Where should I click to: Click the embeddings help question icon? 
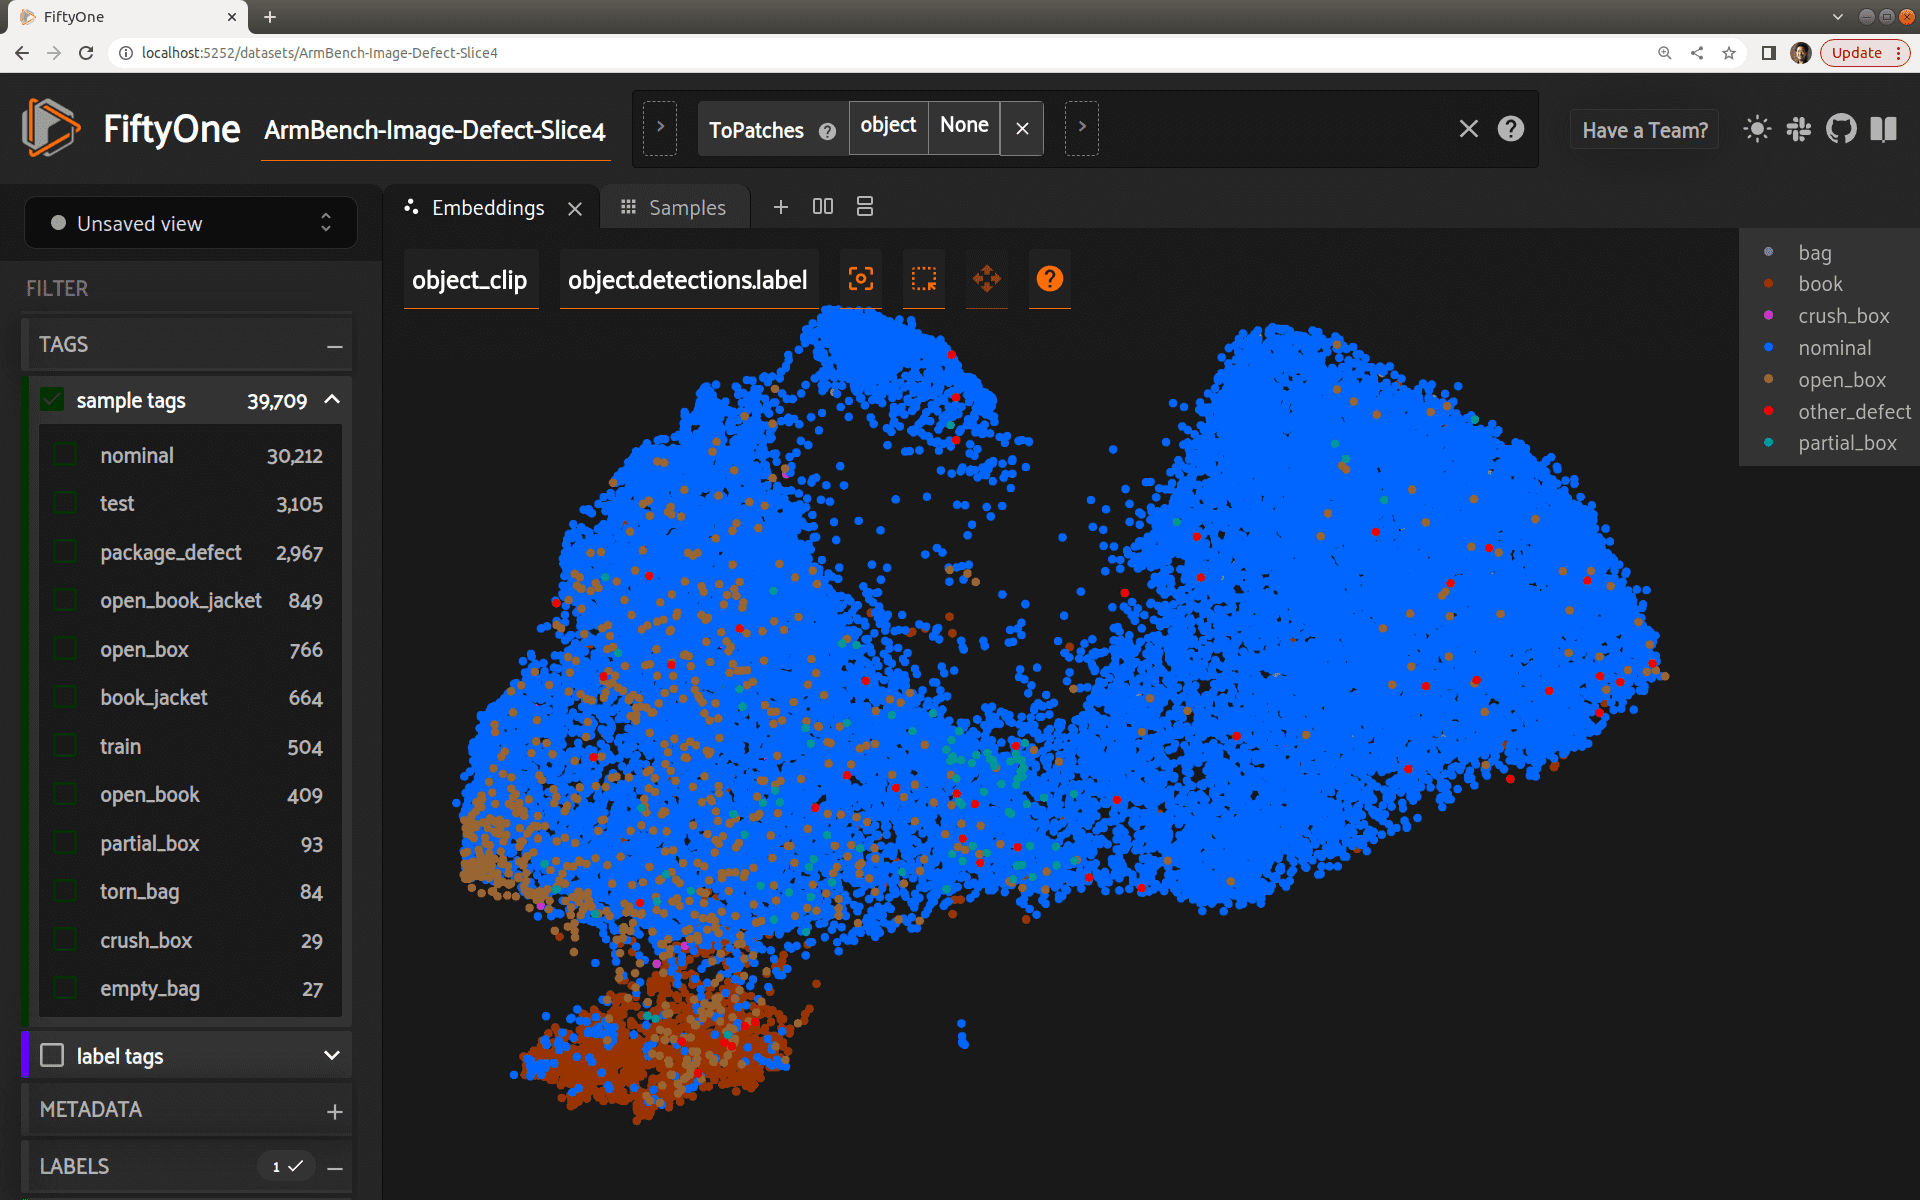(1049, 279)
